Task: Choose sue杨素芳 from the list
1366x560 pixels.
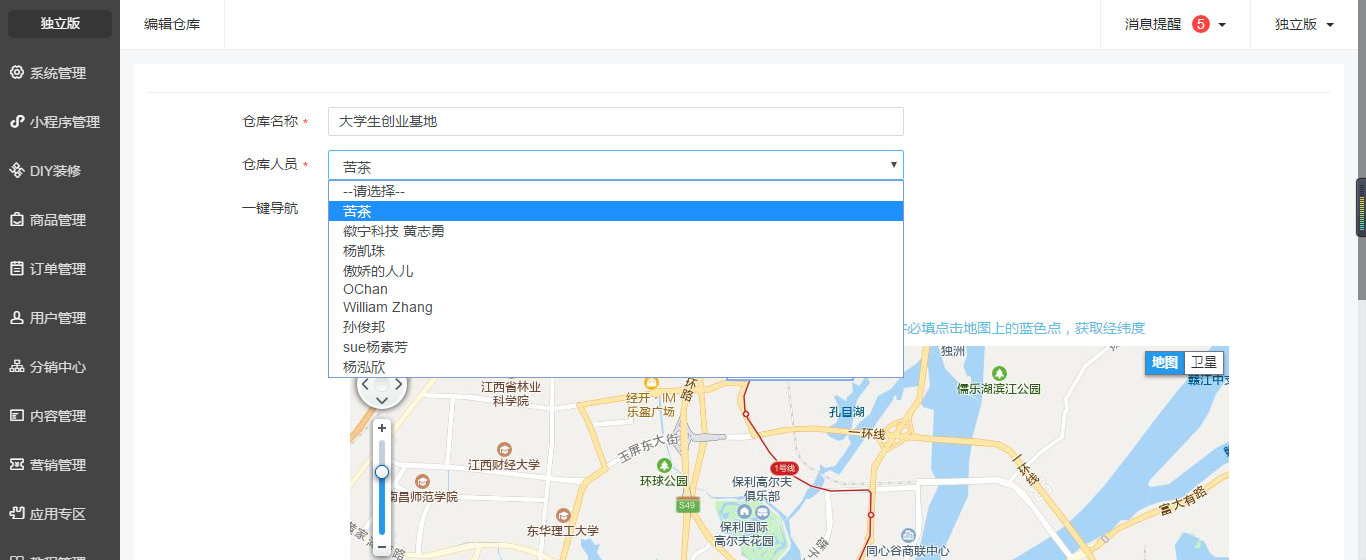Action: pos(616,347)
